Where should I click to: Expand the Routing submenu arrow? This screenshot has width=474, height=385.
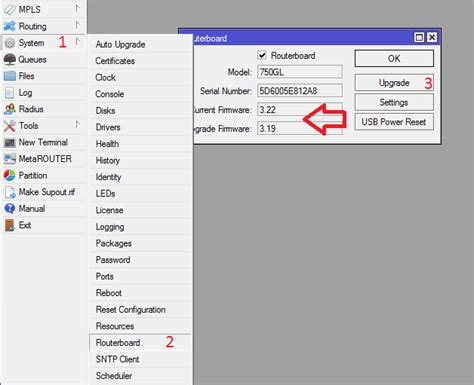[77, 25]
